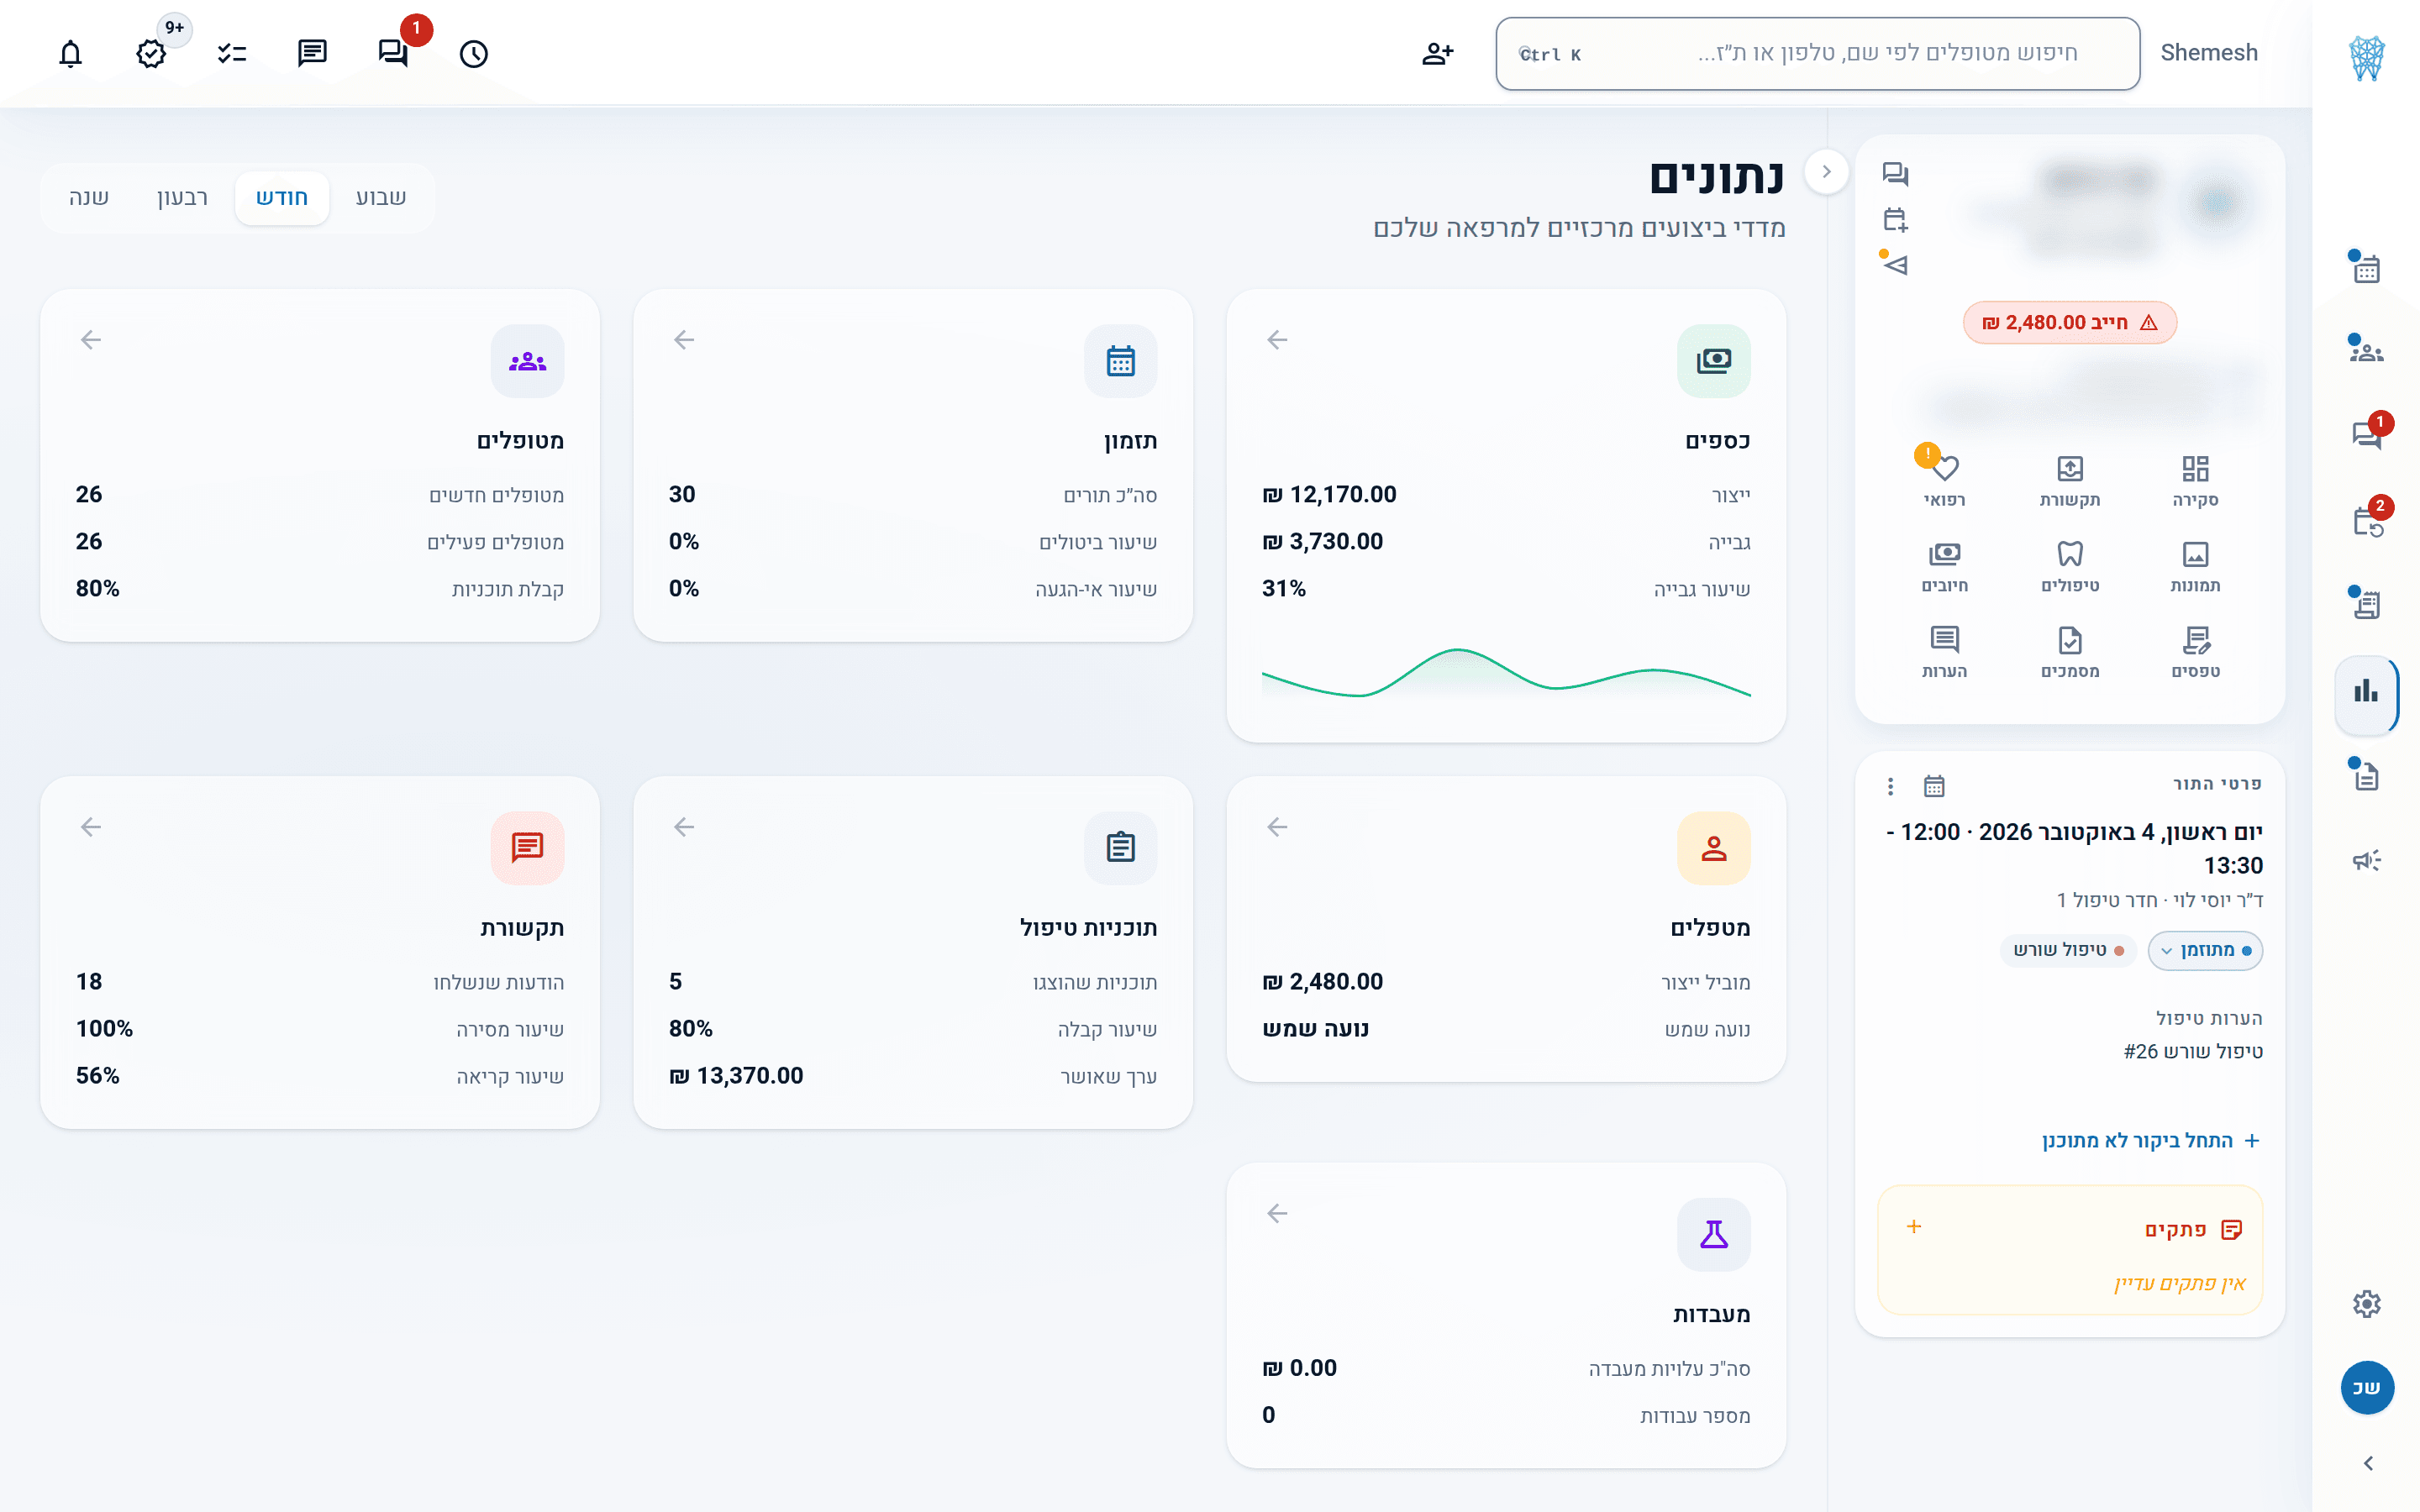Open the טפסים forms shortcut
Viewport: 2420px width, 1512px height.
[x=2195, y=653]
